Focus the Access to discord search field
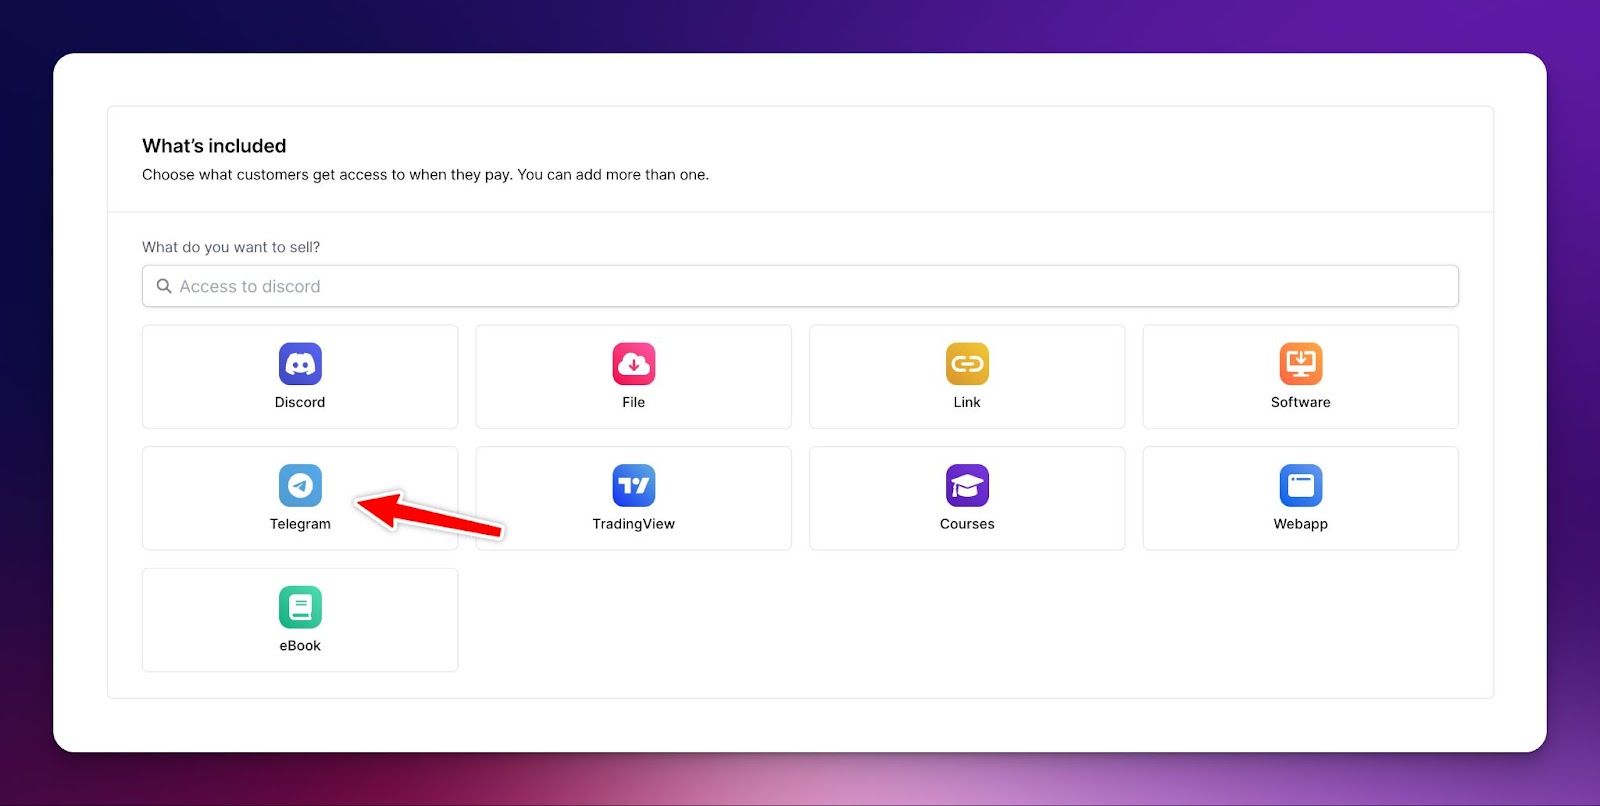The image size is (1600, 806). tap(800, 286)
